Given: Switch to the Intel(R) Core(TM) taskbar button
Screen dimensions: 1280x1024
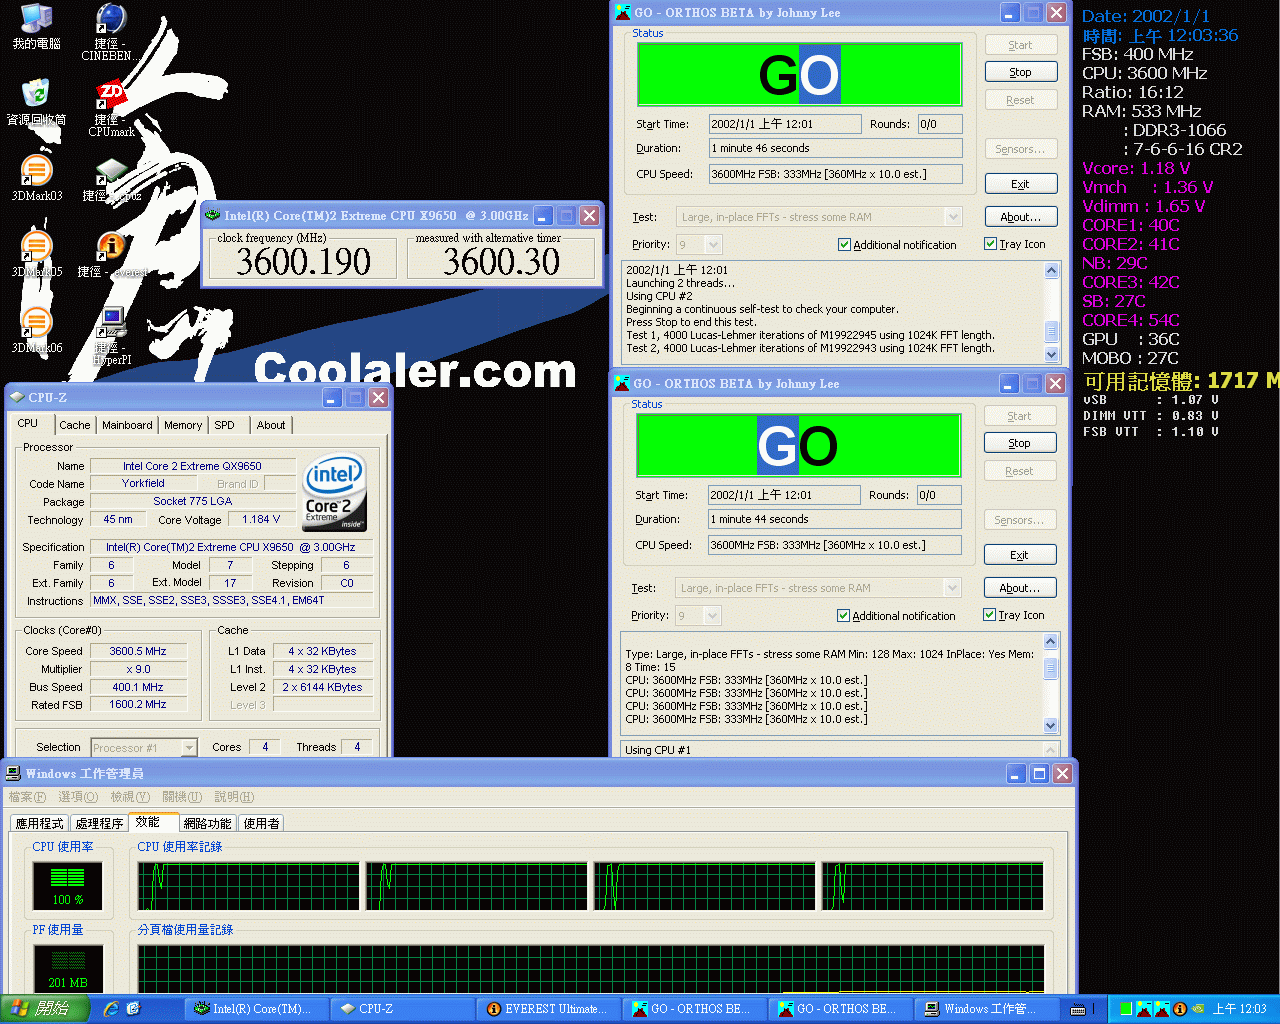Looking at the screenshot, I should pyautogui.click(x=256, y=1009).
